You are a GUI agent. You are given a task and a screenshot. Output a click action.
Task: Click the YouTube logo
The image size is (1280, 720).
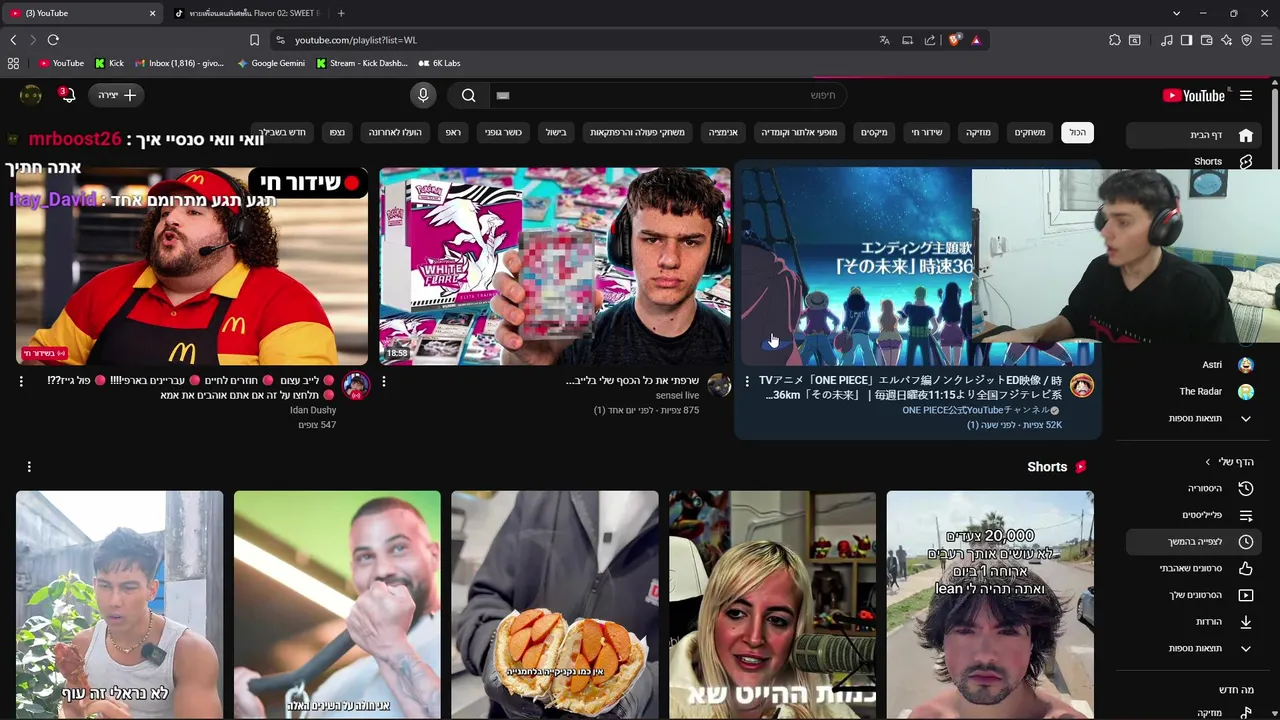pyautogui.click(x=1193, y=95)
